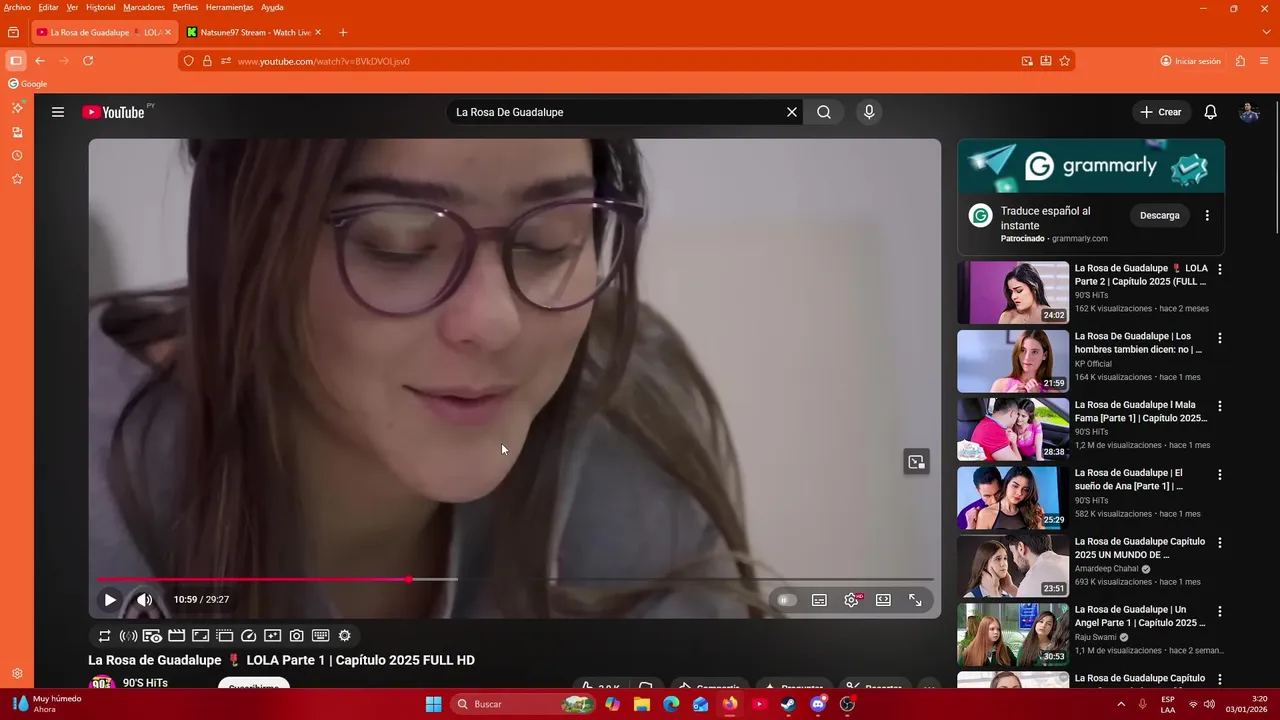Click the 90'S HiTs channel name
This screenshot has height=720, width=1280.
point(145,683)
